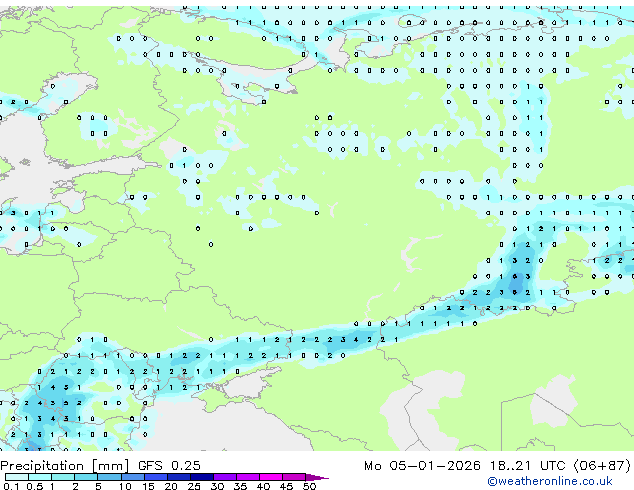Click the "Precipitation [mm]" title text
This screenshot has height=490, width=634.
pos(65,466)
